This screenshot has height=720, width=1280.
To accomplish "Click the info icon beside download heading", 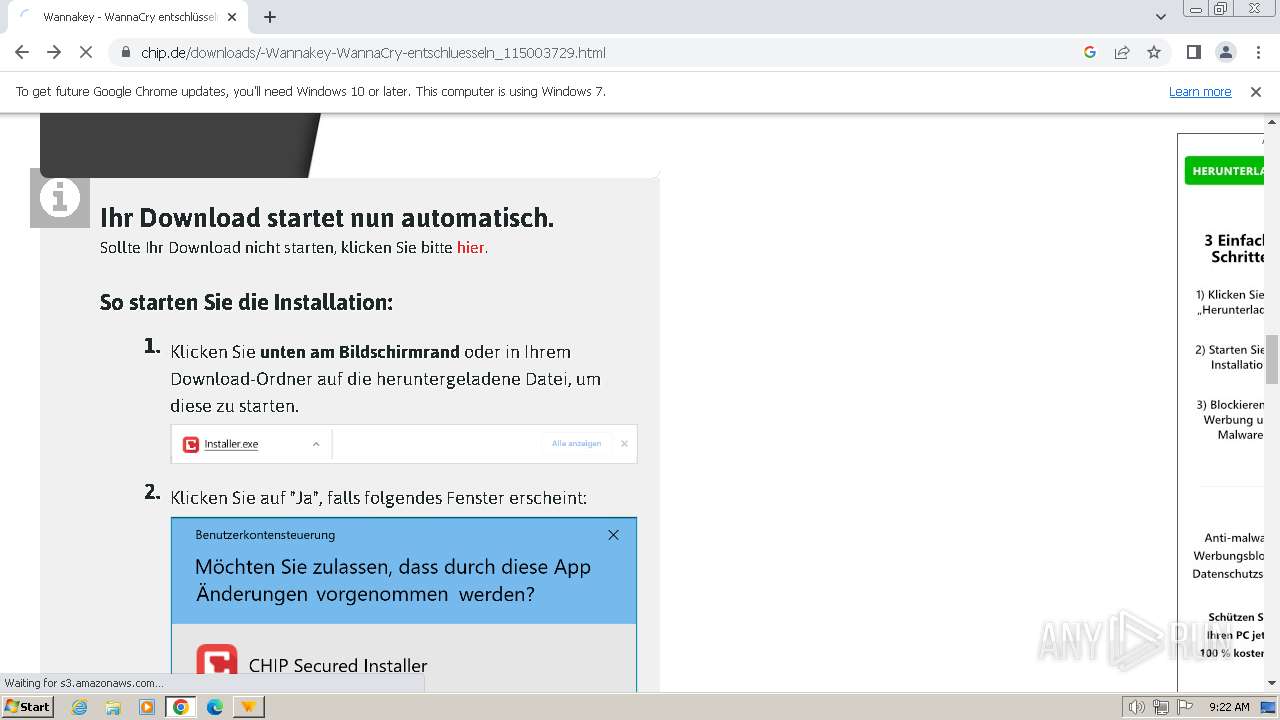I will (x=60, y=198).
